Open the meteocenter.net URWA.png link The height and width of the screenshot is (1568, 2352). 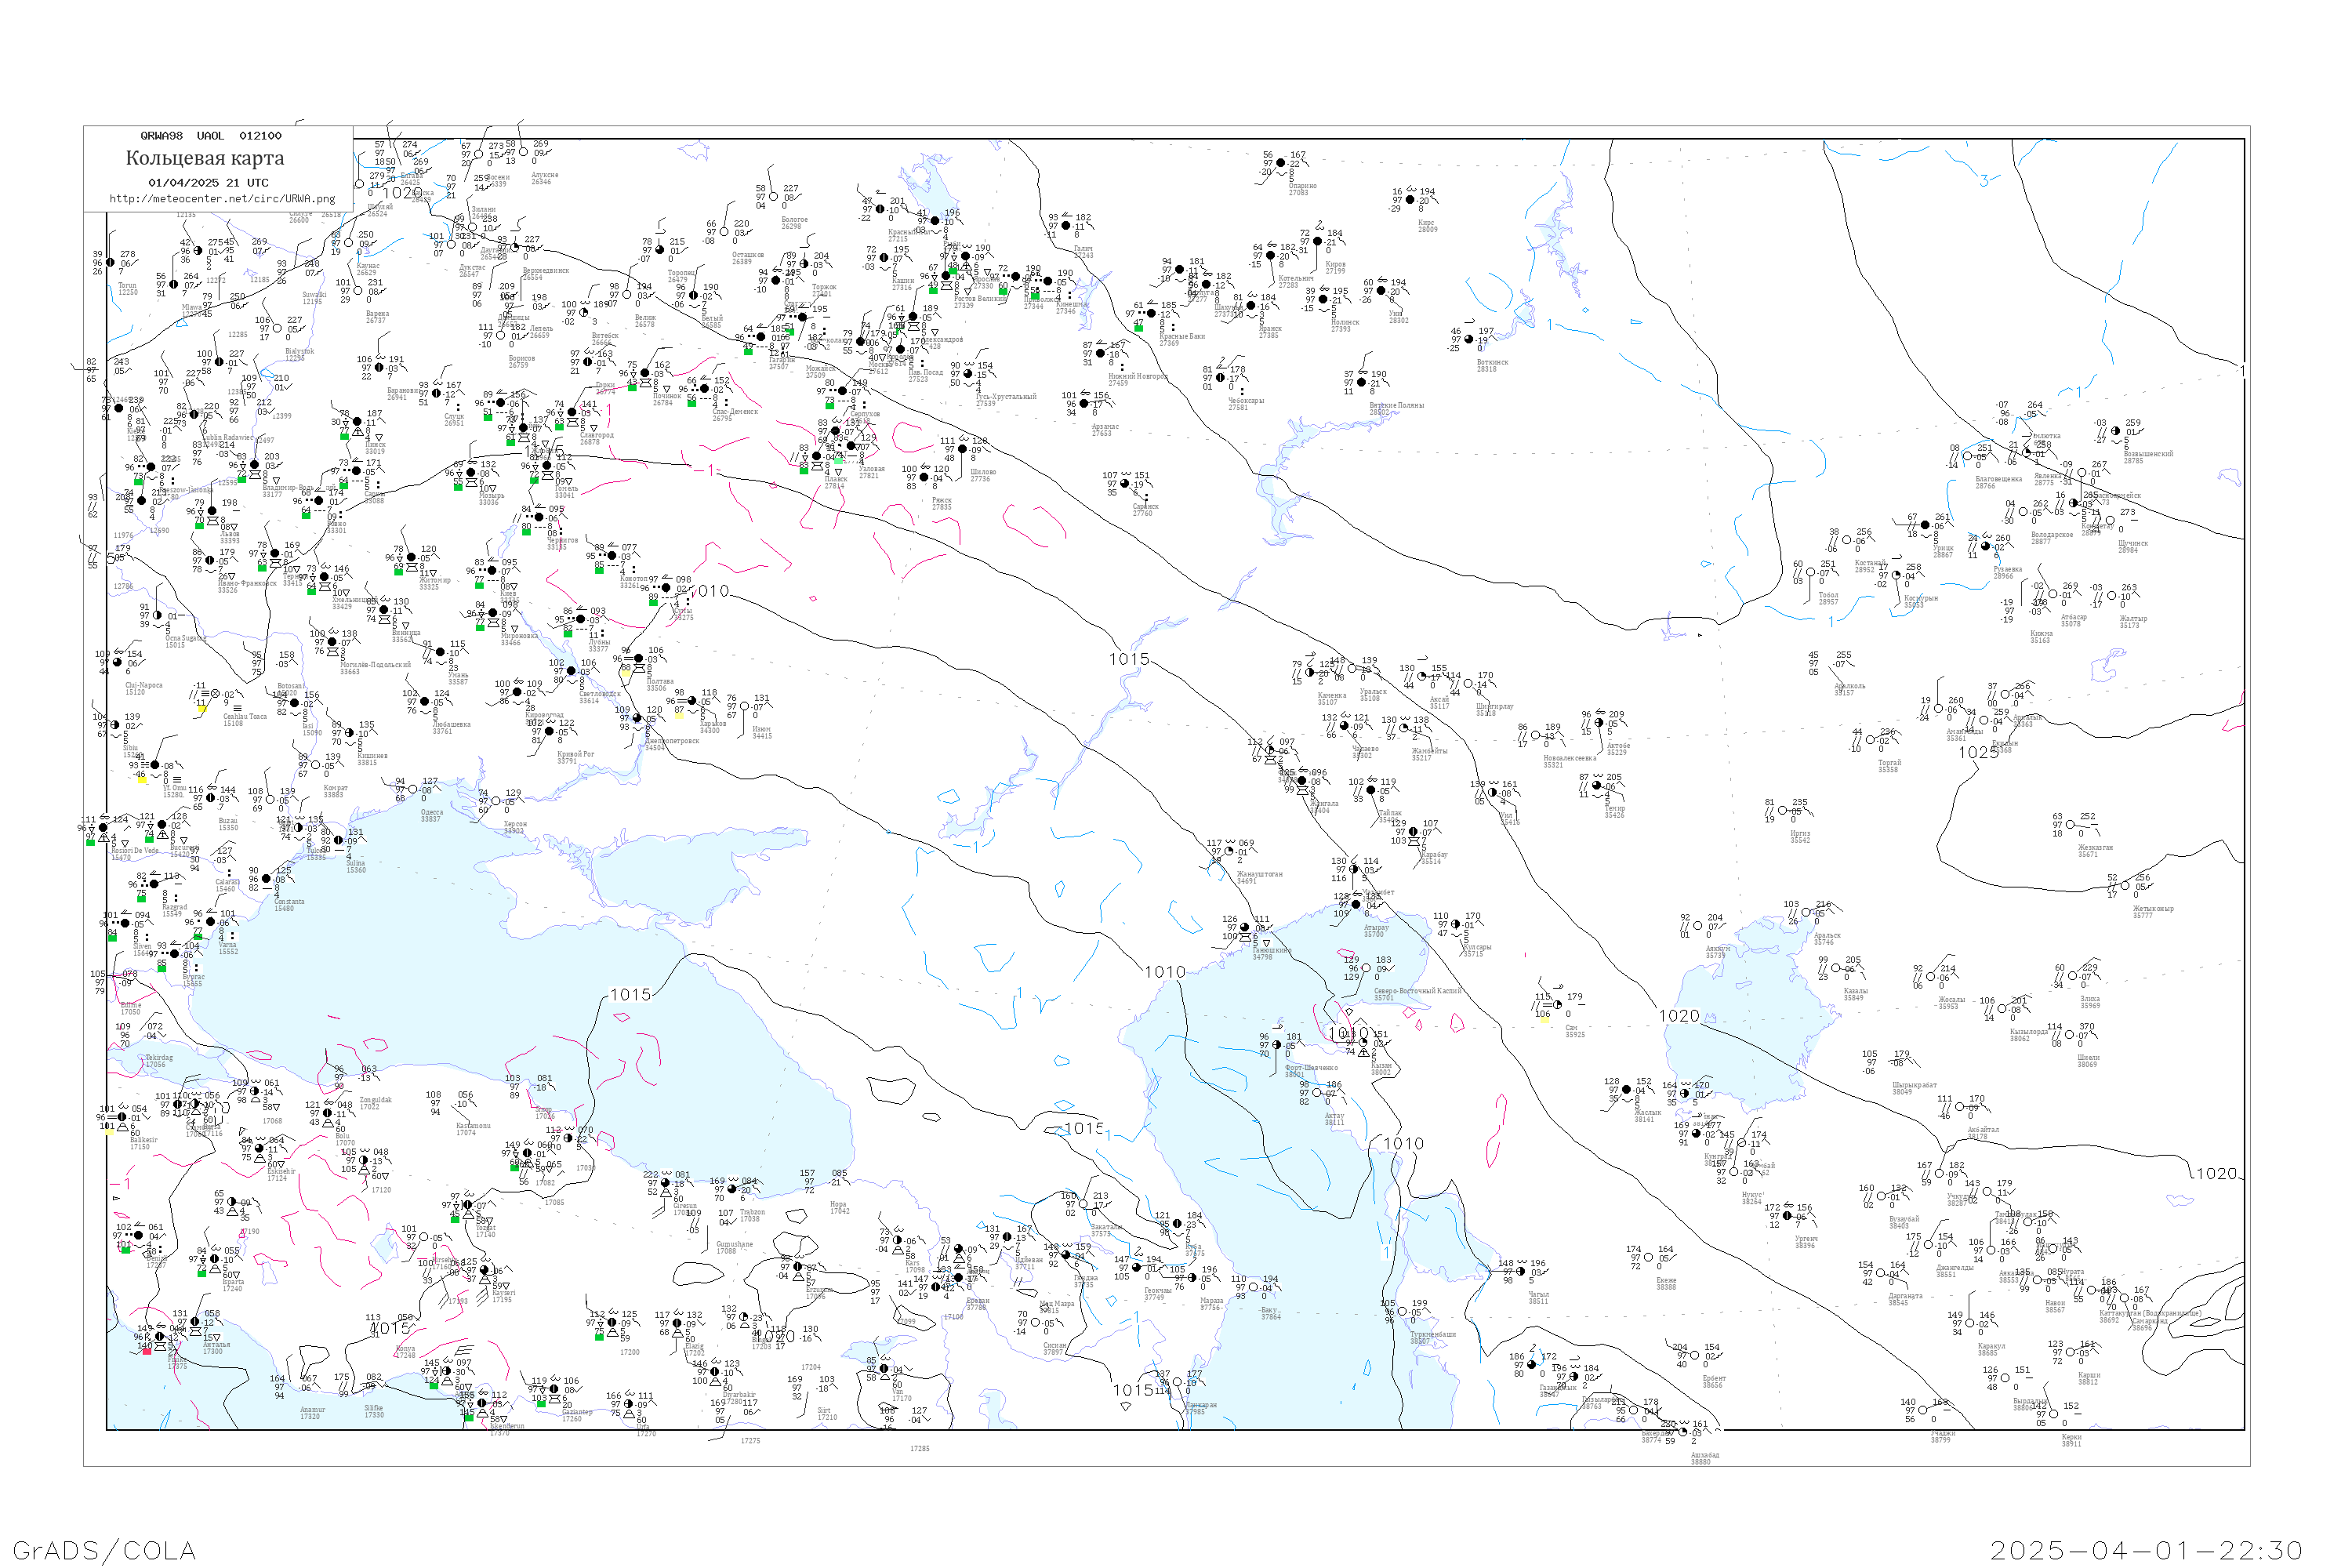pos(222,199)
